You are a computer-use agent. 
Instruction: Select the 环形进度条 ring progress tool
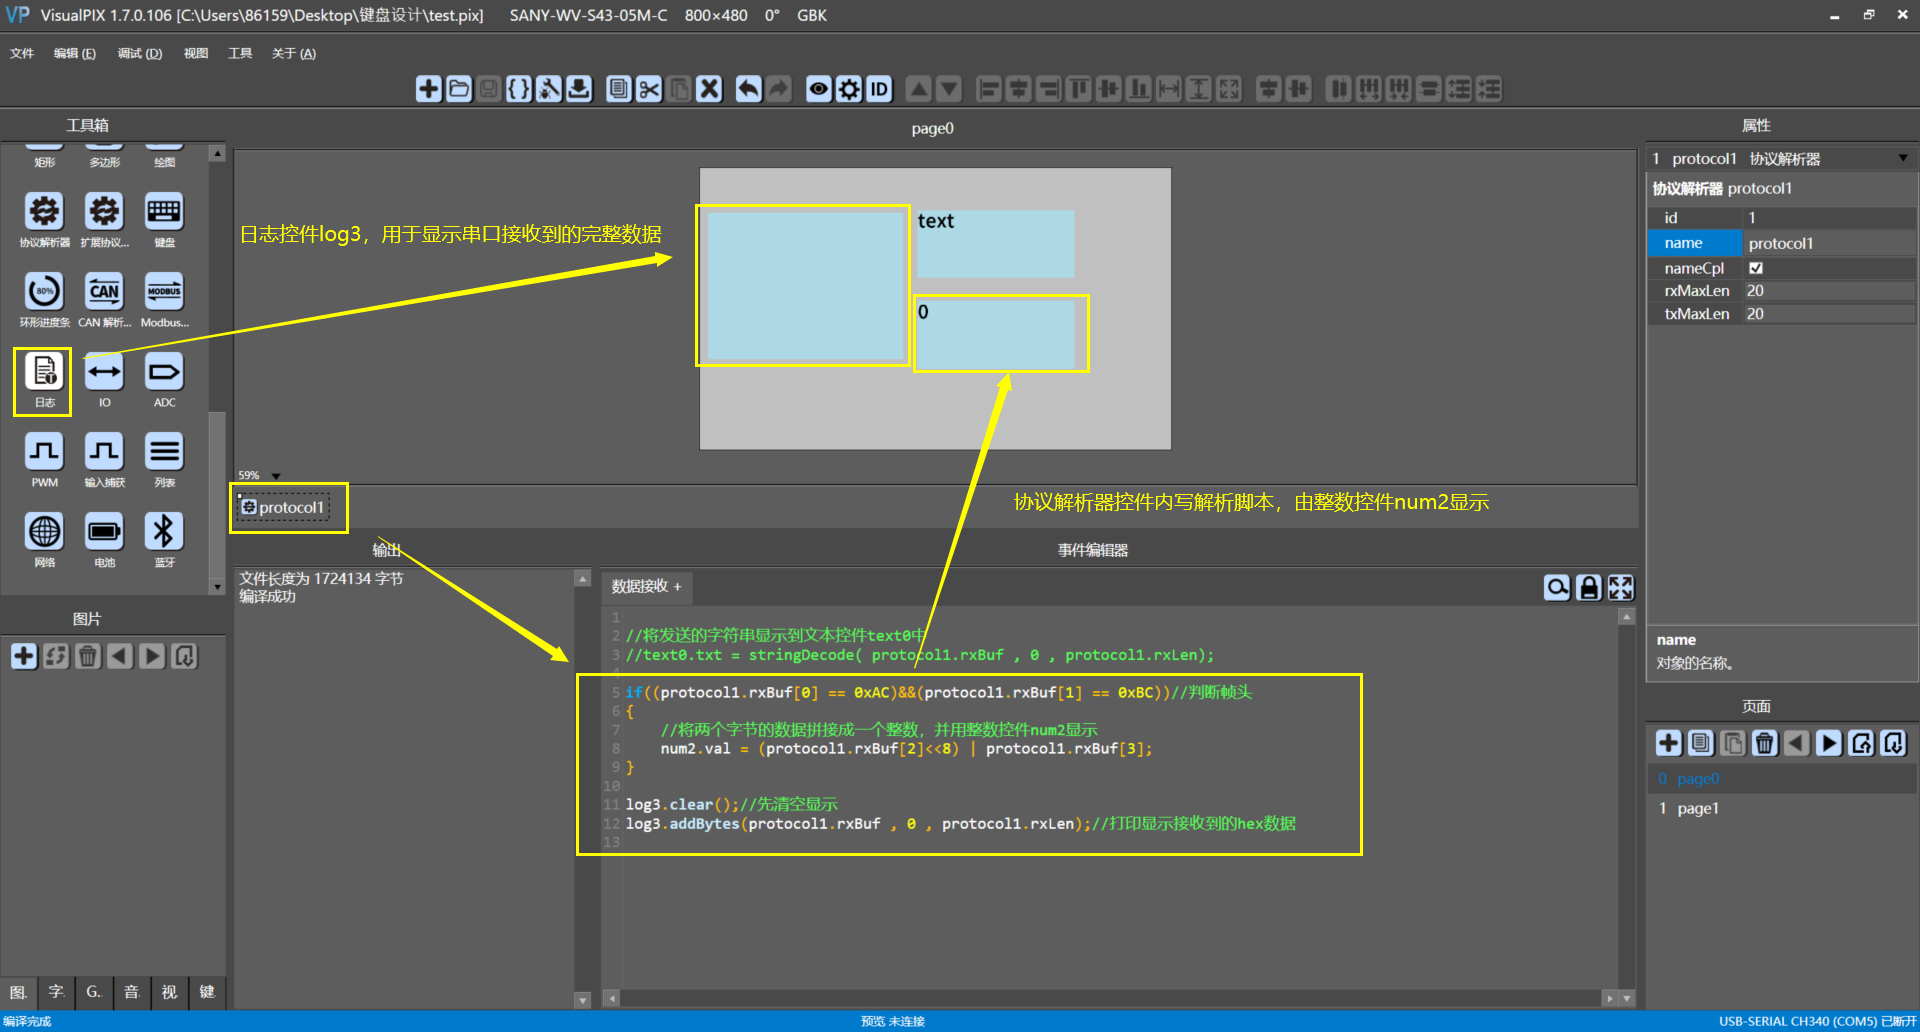pos(44,300)
